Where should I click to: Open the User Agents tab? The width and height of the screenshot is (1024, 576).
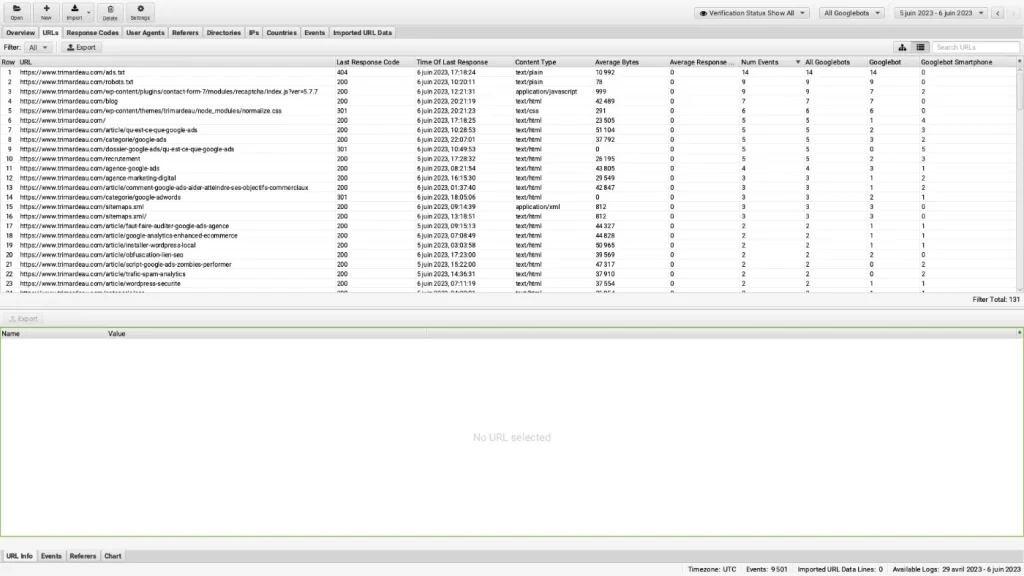[x=145, y=33]
